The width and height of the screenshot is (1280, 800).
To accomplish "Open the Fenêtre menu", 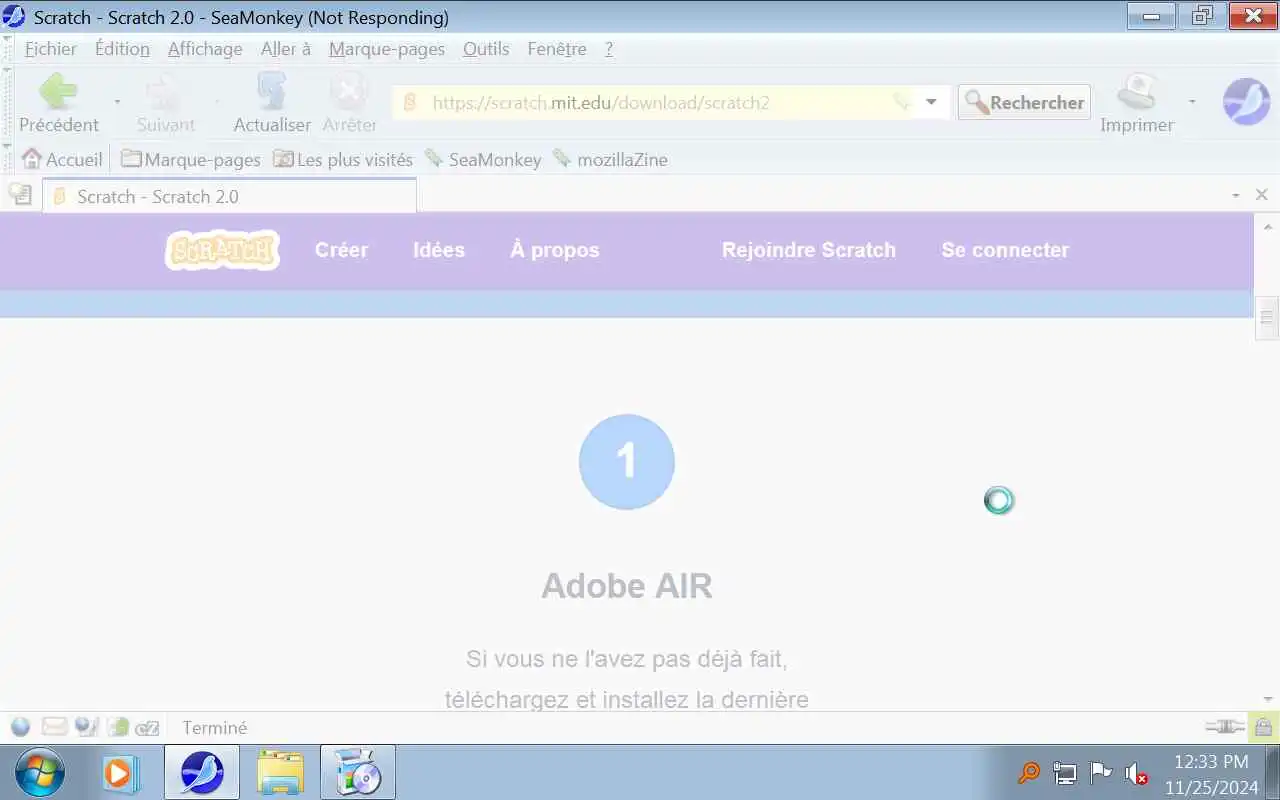I will tap(557, 49).
